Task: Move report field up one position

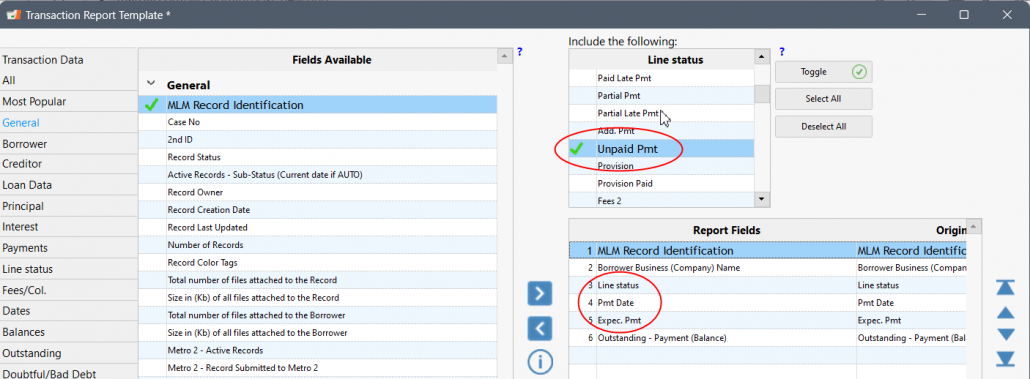Action: point(1006,313)
